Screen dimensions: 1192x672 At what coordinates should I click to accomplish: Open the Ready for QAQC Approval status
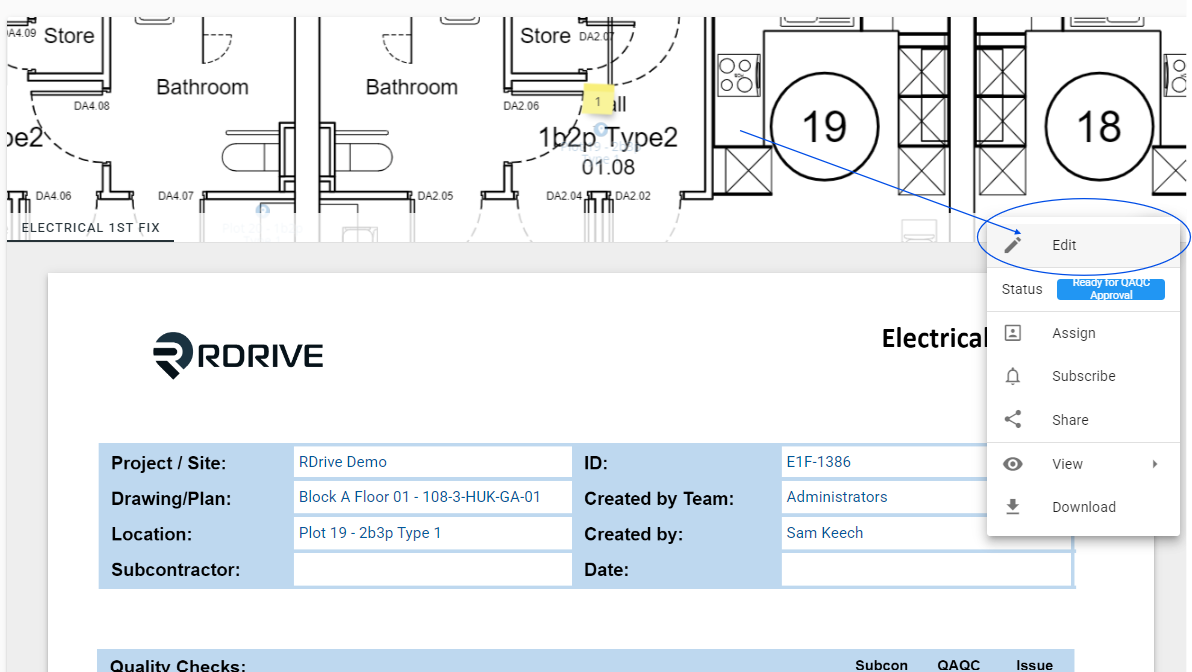(1111, 289)
